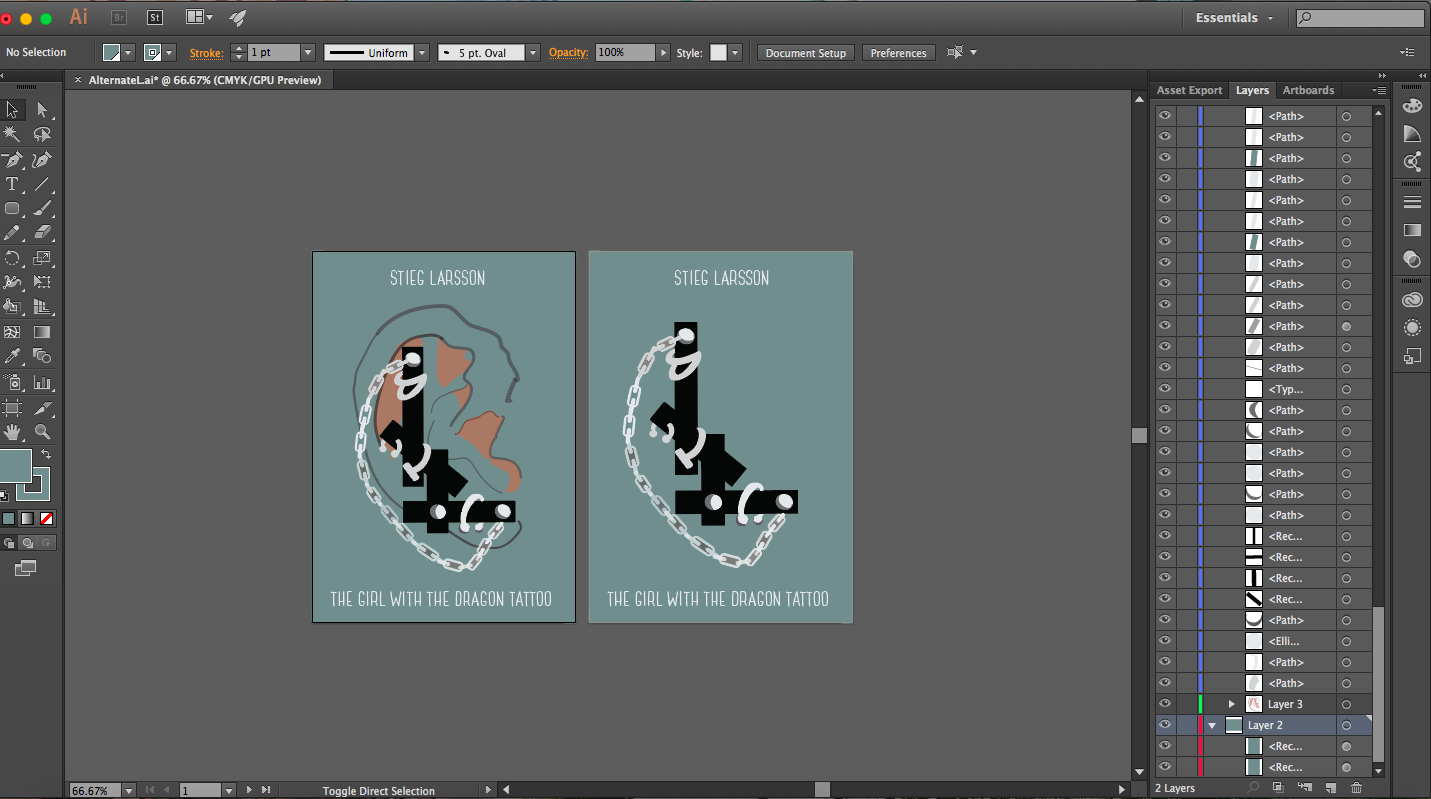Open Creative Cloud Libraries panel icon

(x=1412, y=299)
